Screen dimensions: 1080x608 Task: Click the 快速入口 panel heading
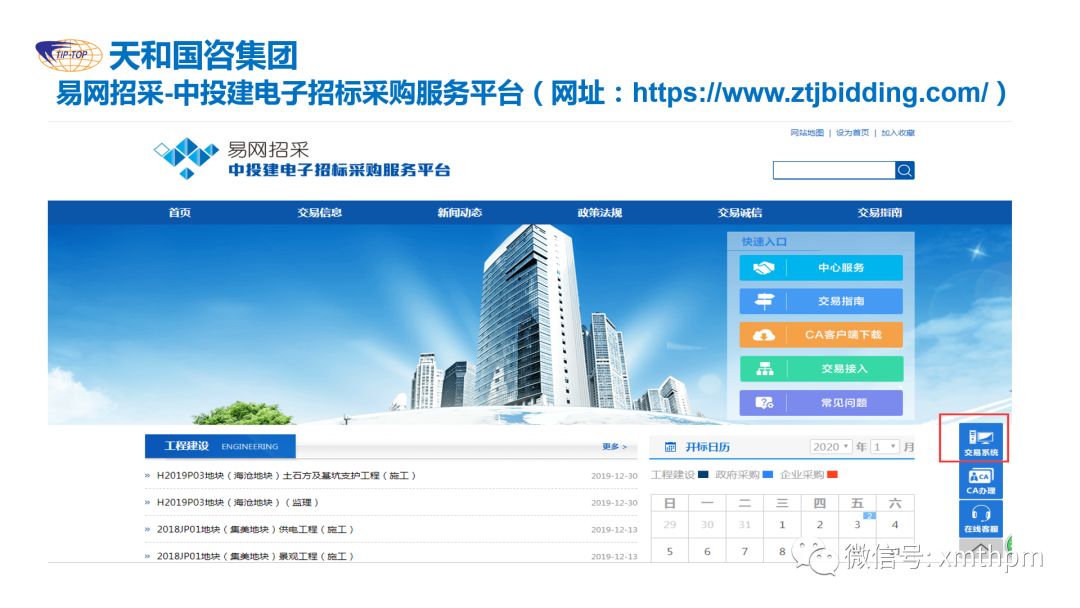[x=764, y=242]
